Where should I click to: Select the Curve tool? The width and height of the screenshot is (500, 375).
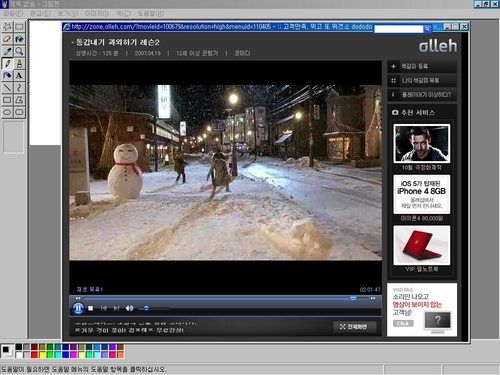(x=19, y=88)
